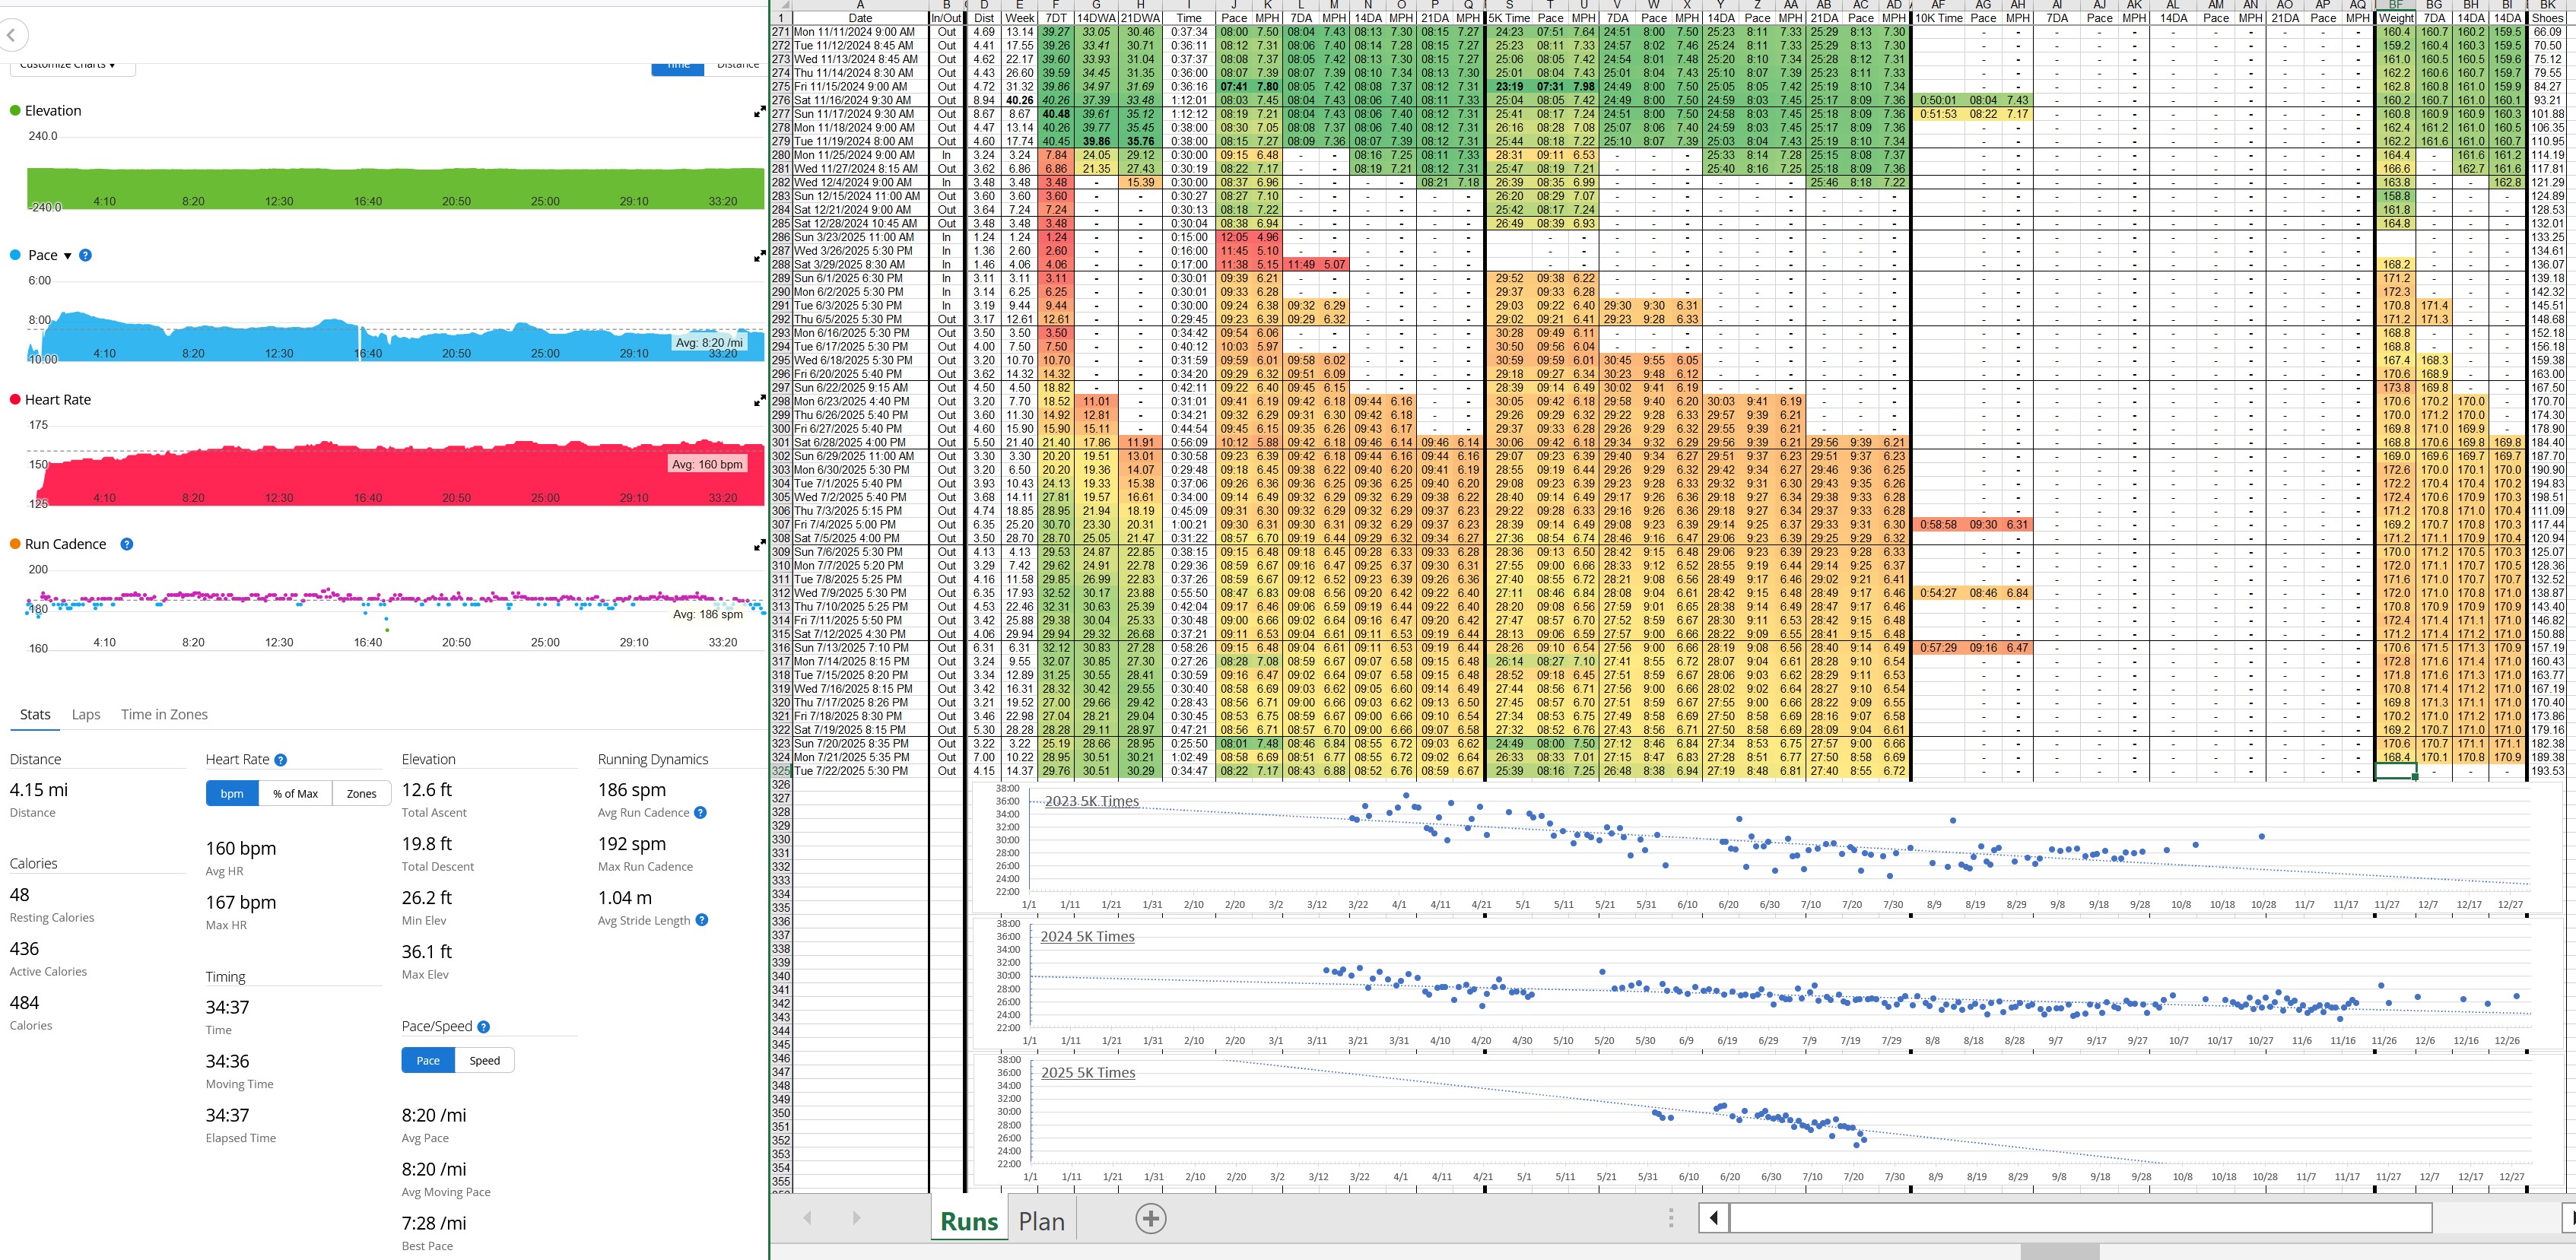Select column BF header in Excel
The width and height of the screenshot is (2576, 1260).
click(2396, 5)
